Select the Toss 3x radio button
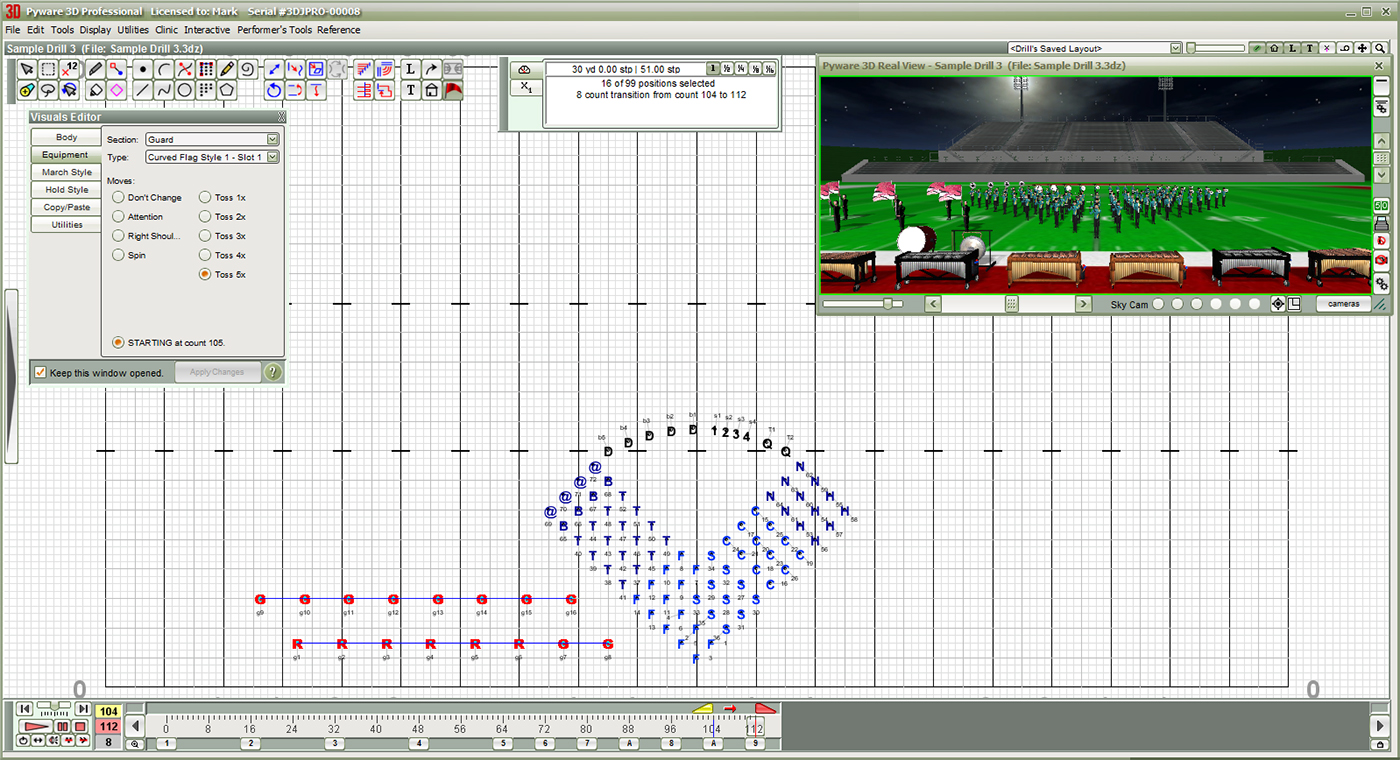Viewport: 1400px width, 760px height. tap(205, 236)
